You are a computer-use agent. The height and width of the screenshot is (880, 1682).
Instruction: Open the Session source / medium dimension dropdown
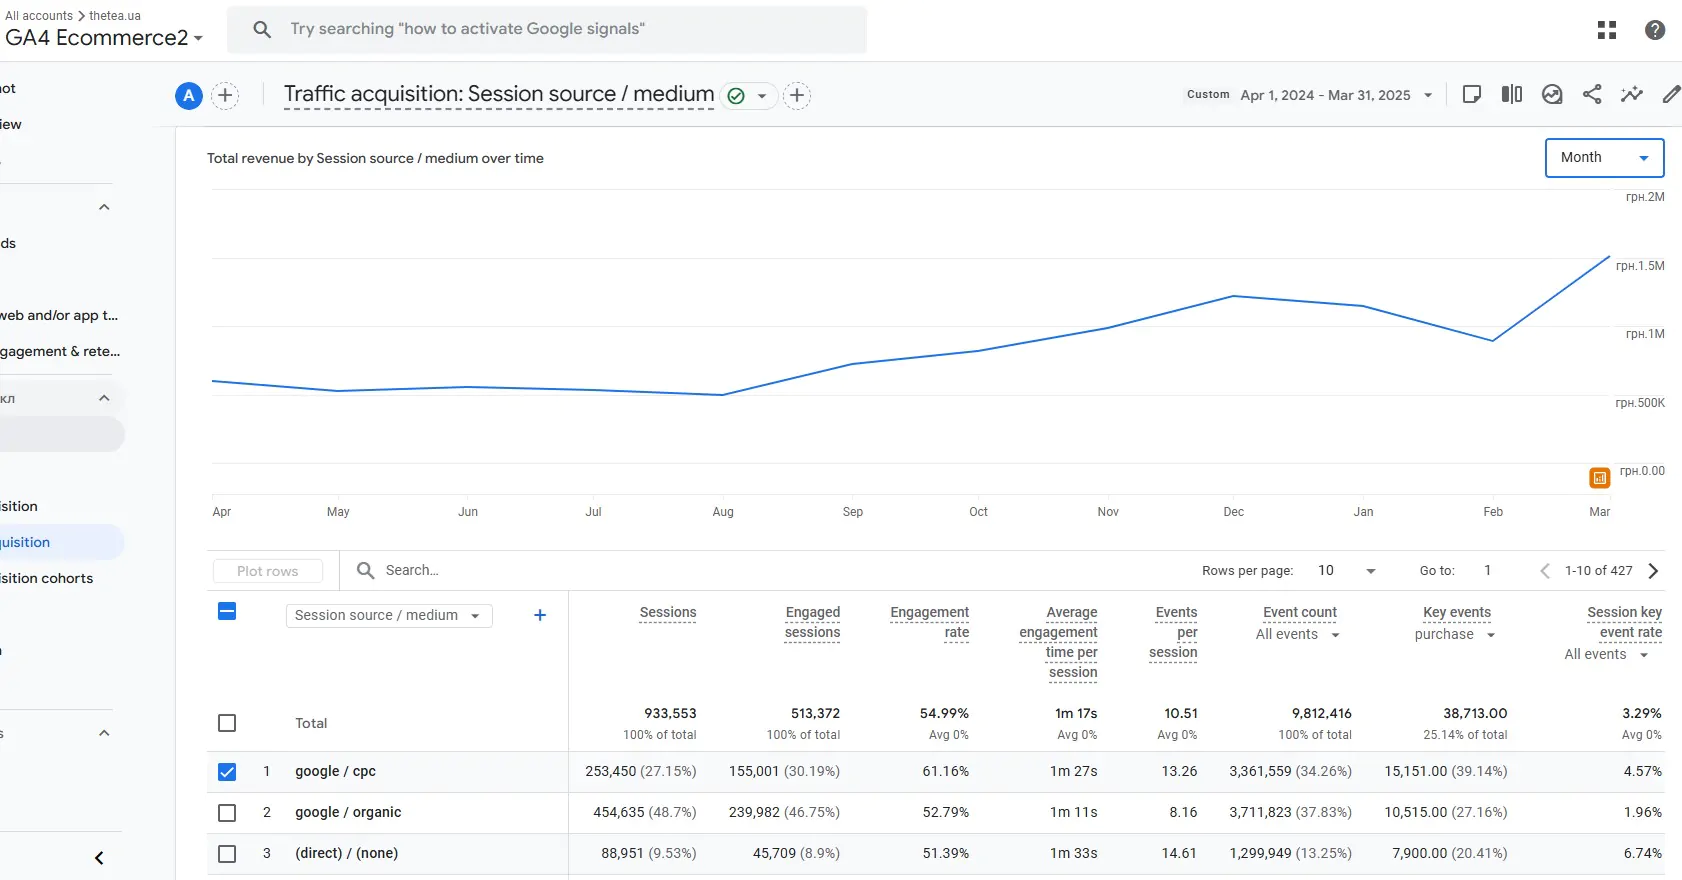tap(389, 615)
